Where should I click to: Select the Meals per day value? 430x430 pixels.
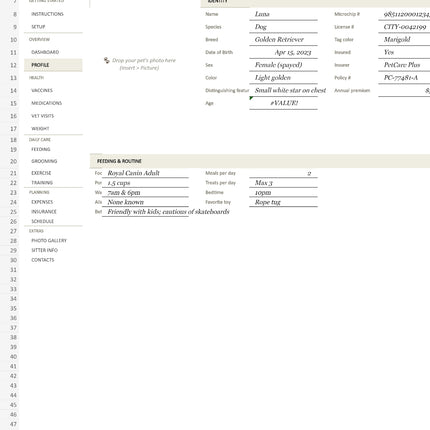click(283, 173)
